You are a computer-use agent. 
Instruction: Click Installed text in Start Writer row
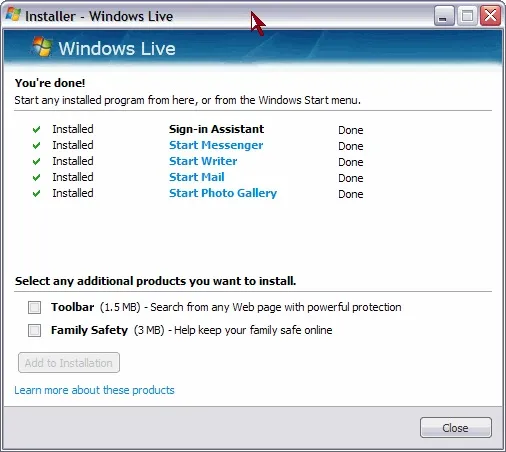[x=73, y=161]
